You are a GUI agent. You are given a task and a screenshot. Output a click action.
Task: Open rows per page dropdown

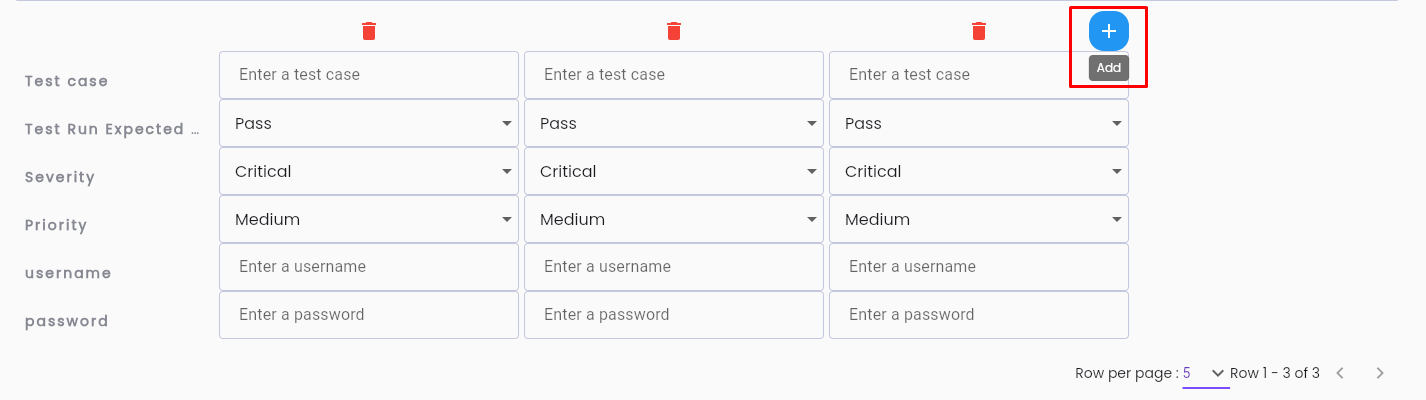coord(1205,373)
